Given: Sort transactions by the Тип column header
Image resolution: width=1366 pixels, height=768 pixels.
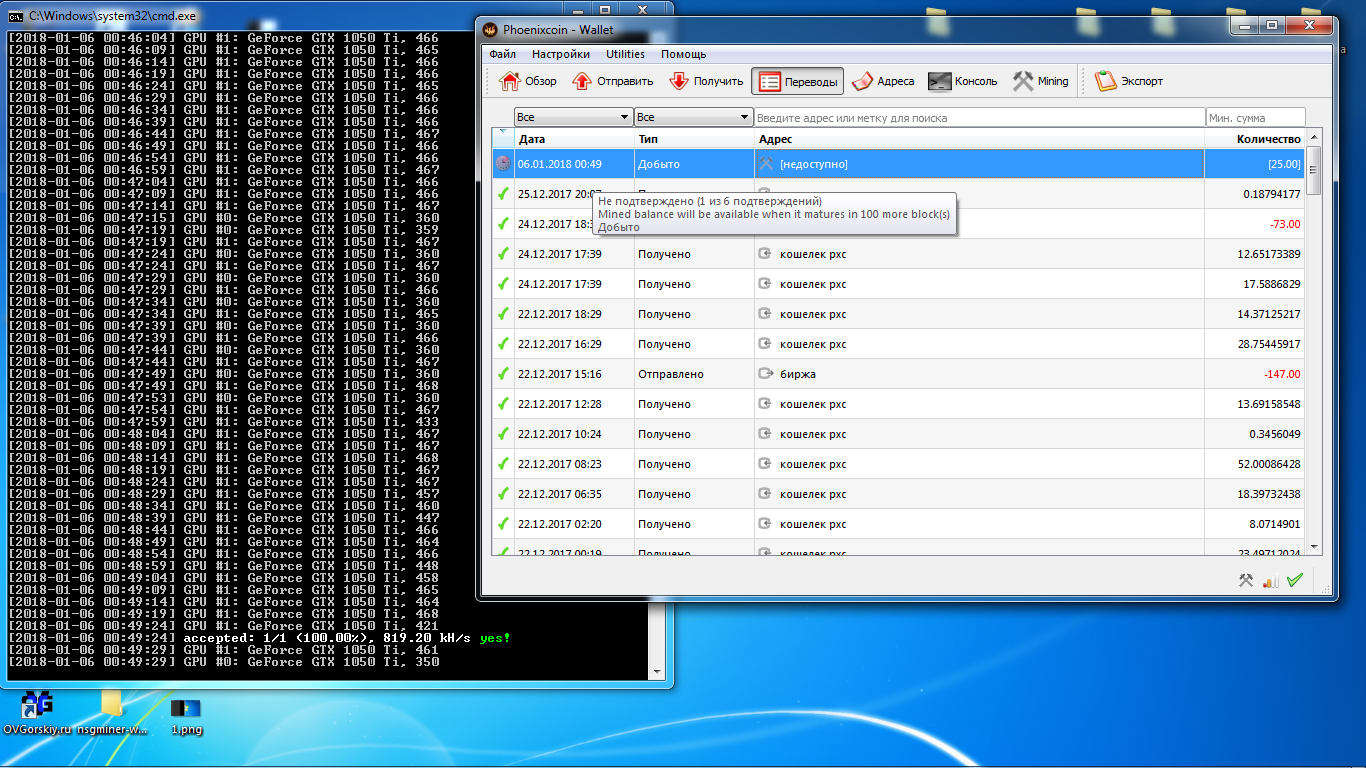Looking at the screenshot, I should point(694,139).
